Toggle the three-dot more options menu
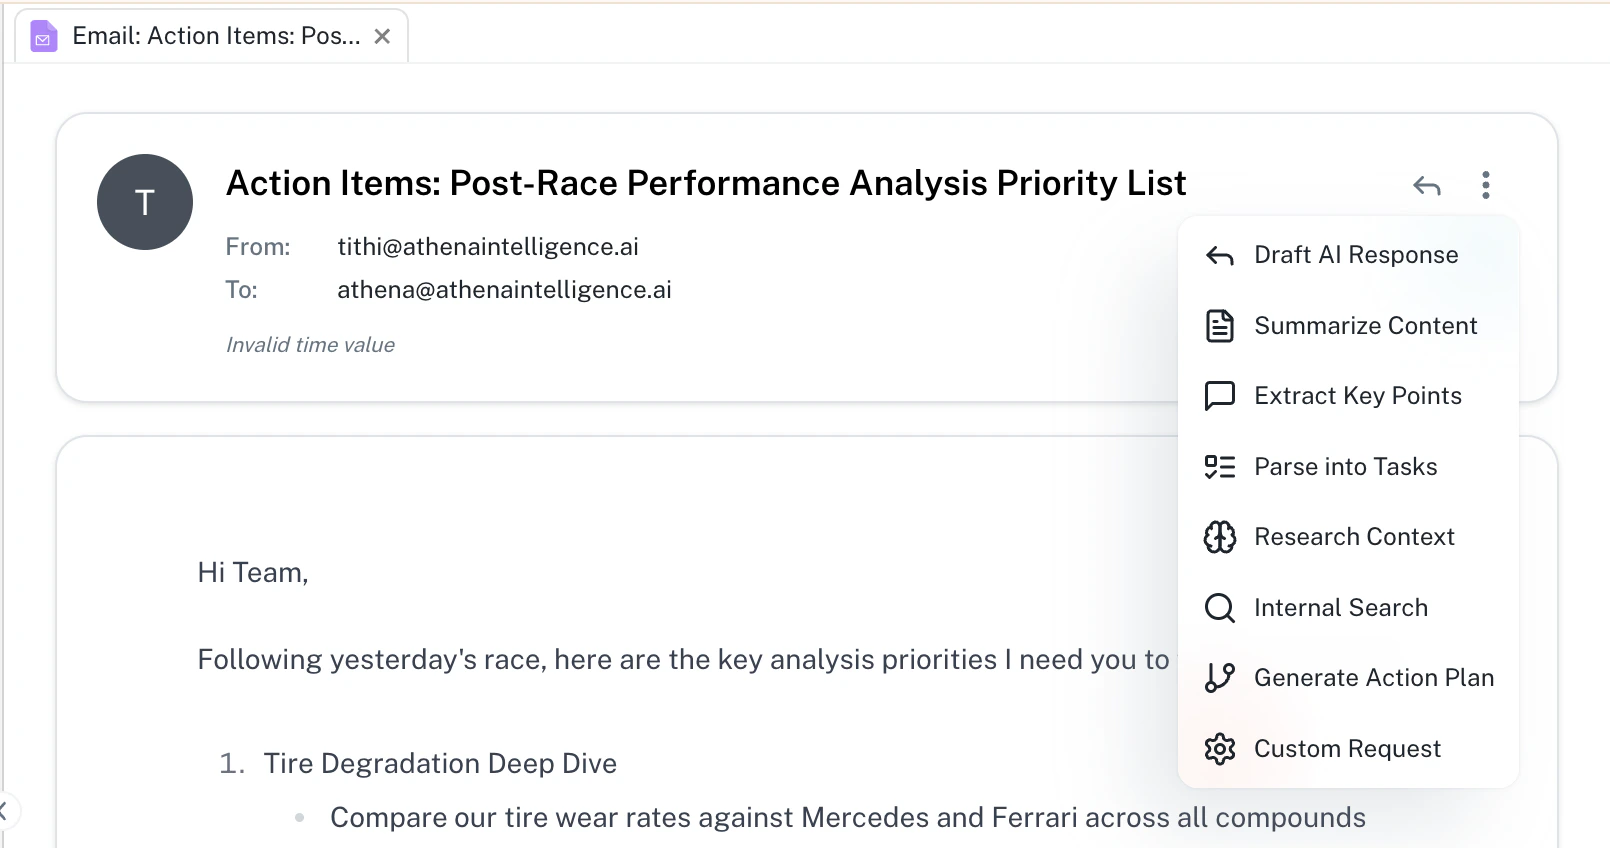Screen dimensions: 1610x848 click(x=1485, y=185)
